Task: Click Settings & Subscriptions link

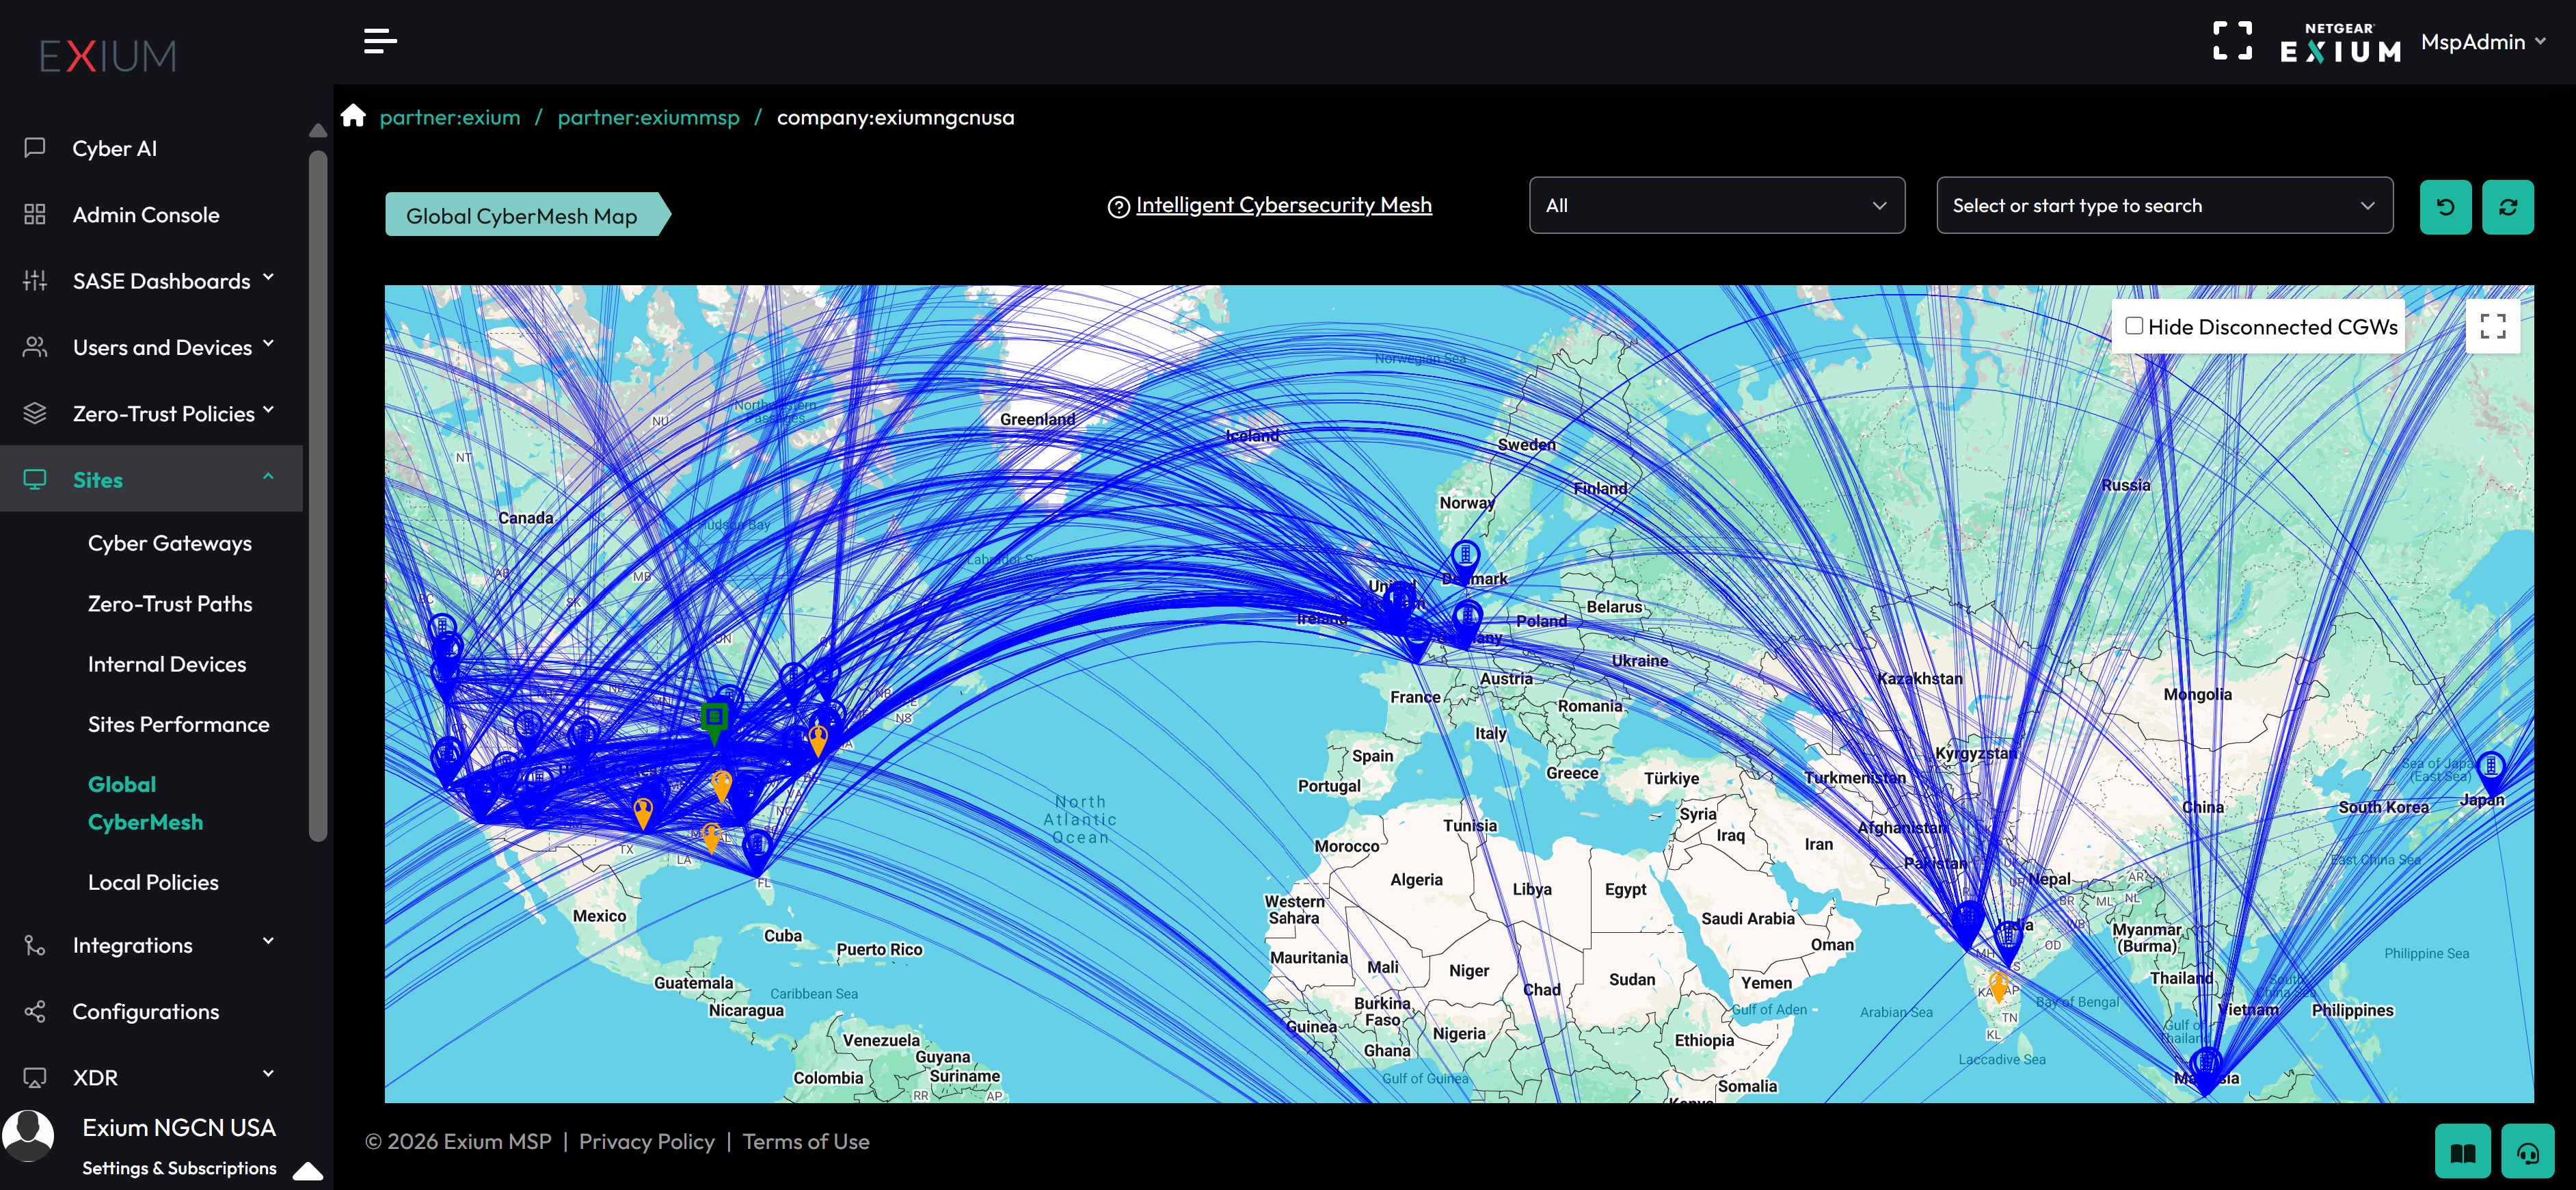Action: (x=179, y=1168)
